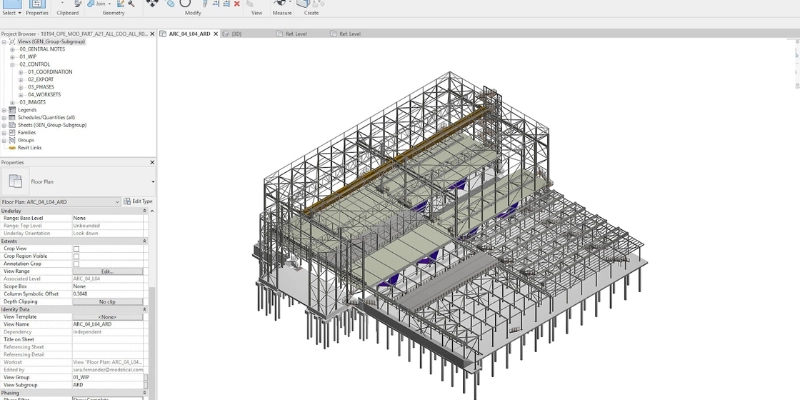Select Views (GEN_Group-Subgroup) tree item

click(x=52, y=42)
